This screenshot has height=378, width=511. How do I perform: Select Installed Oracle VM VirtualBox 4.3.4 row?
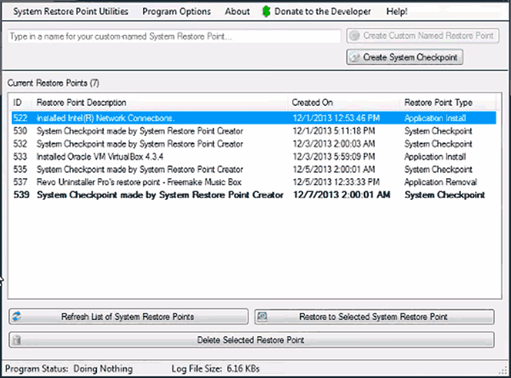point(254,156)
